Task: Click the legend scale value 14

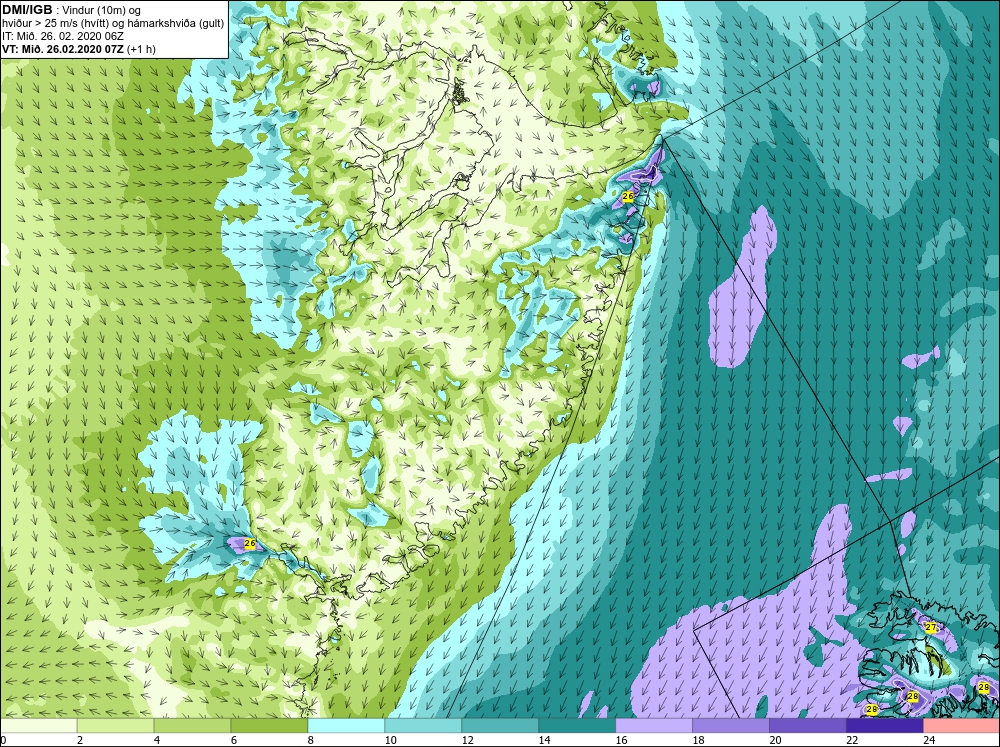Action: point(545,740)
